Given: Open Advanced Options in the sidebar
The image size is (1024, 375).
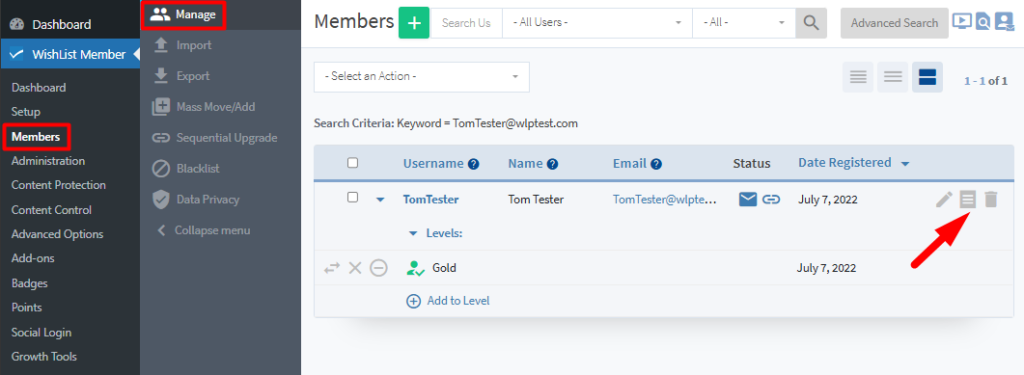Looking at the screenshot, I should [57, 234].
